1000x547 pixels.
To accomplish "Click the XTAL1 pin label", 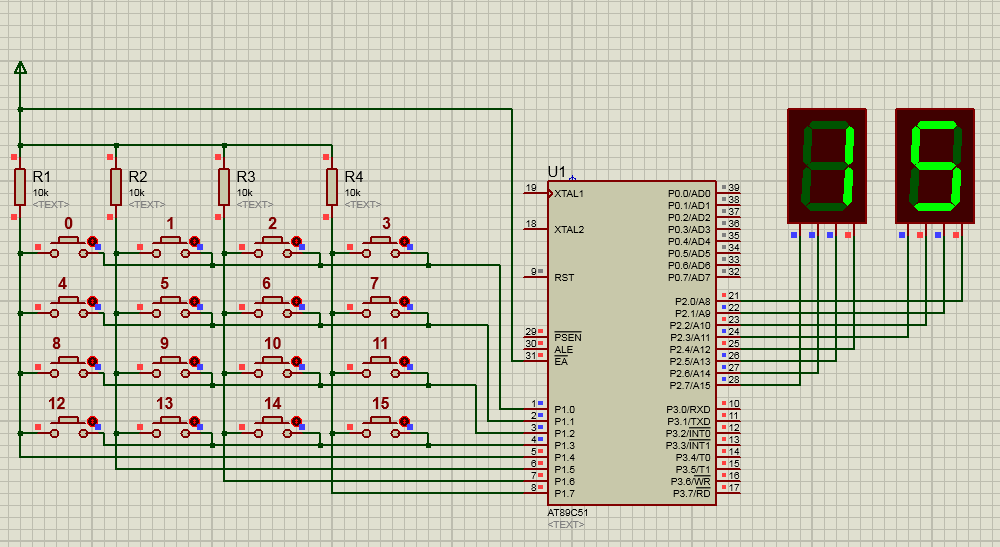I will pos(569,194).
